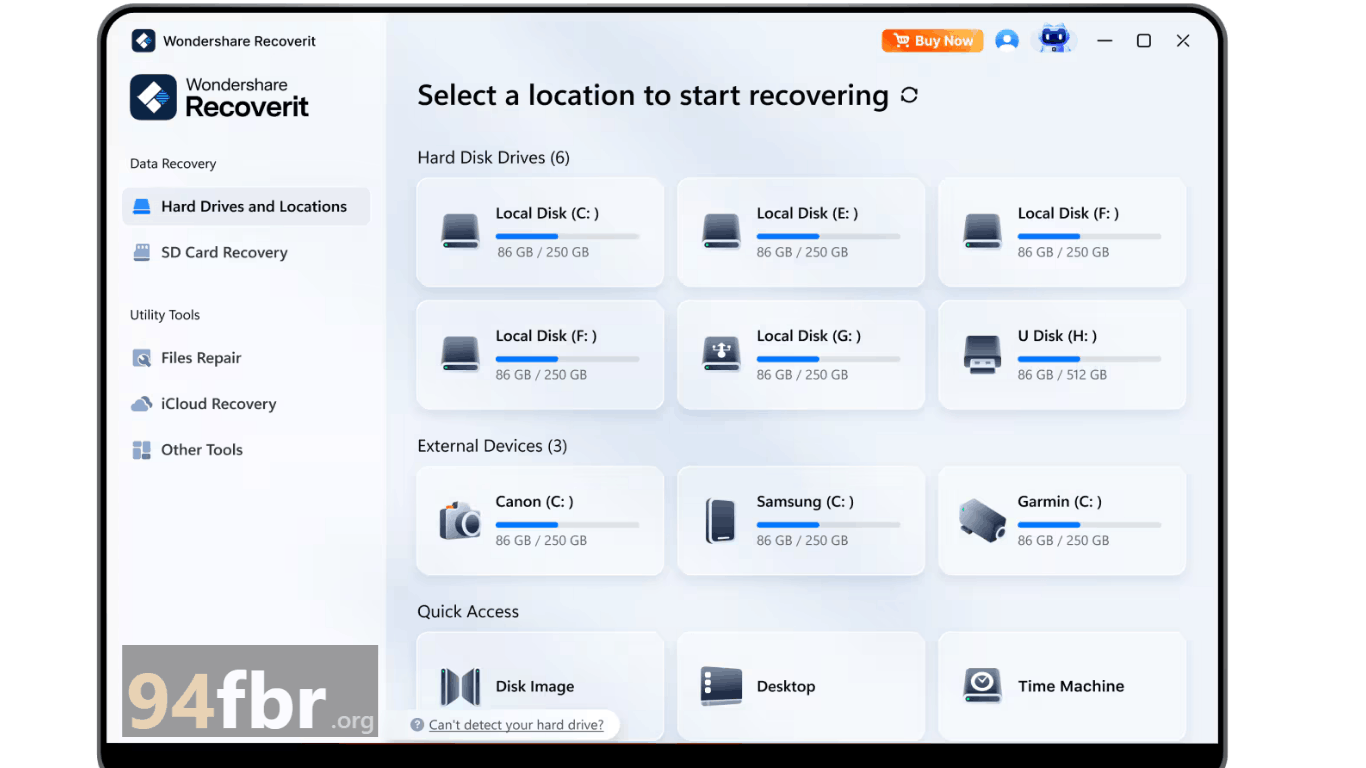Image resolution: width=1366 pixels, height=768 pixels.
Task: Click the Local Disk (C:) usage bar
Action: (568, 236)
